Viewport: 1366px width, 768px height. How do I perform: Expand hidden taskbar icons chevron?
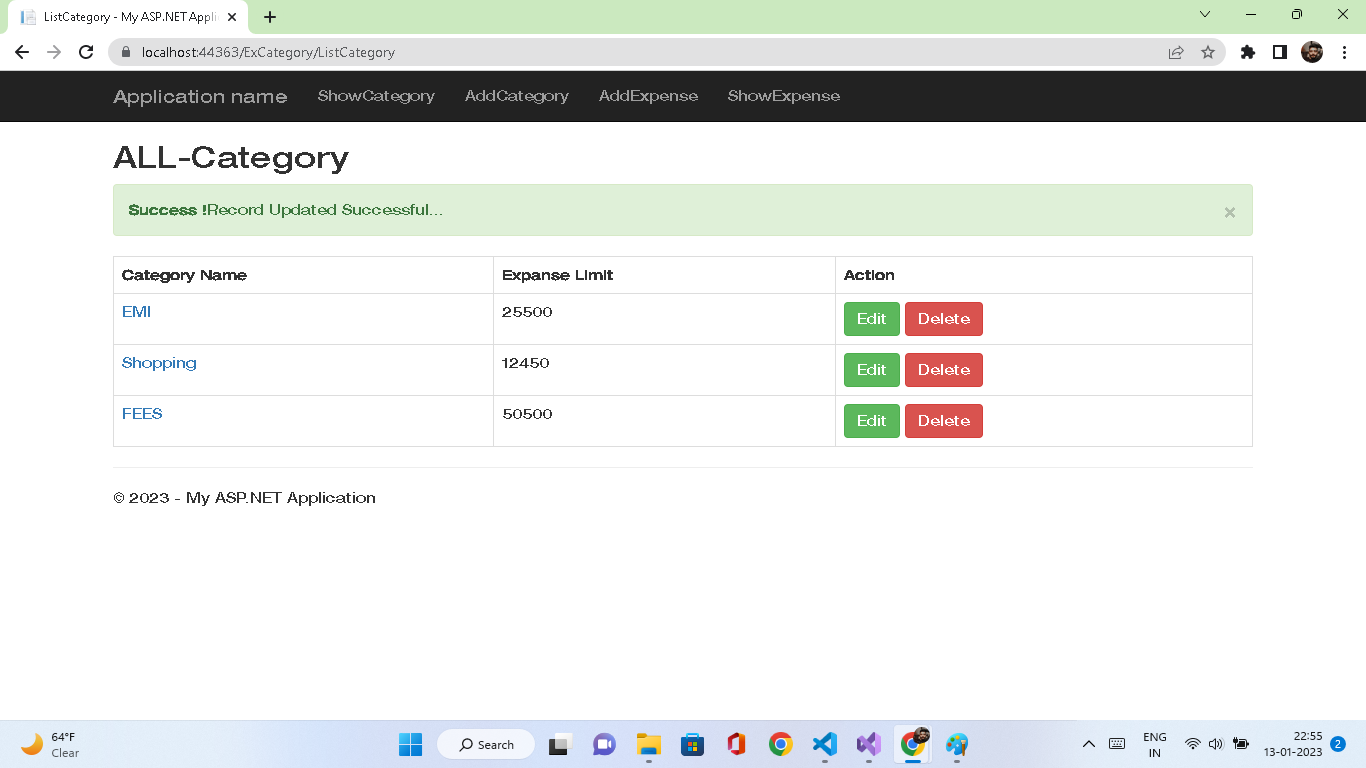(x=1089, y=744)
